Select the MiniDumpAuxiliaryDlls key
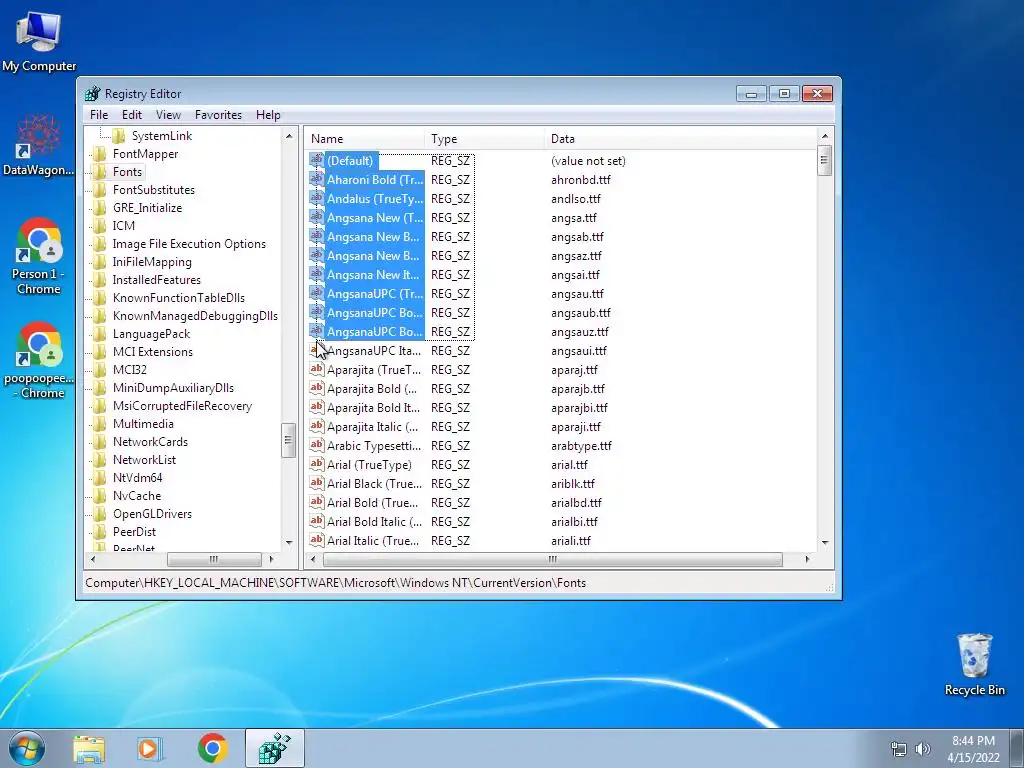This screenshot has height=768, width=1024. tap(173, 388)
